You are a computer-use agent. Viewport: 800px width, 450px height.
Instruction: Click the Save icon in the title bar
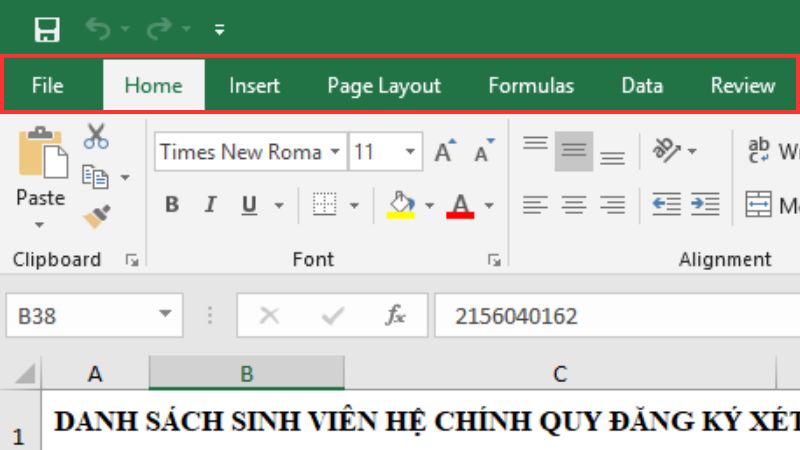click(47, 29)
